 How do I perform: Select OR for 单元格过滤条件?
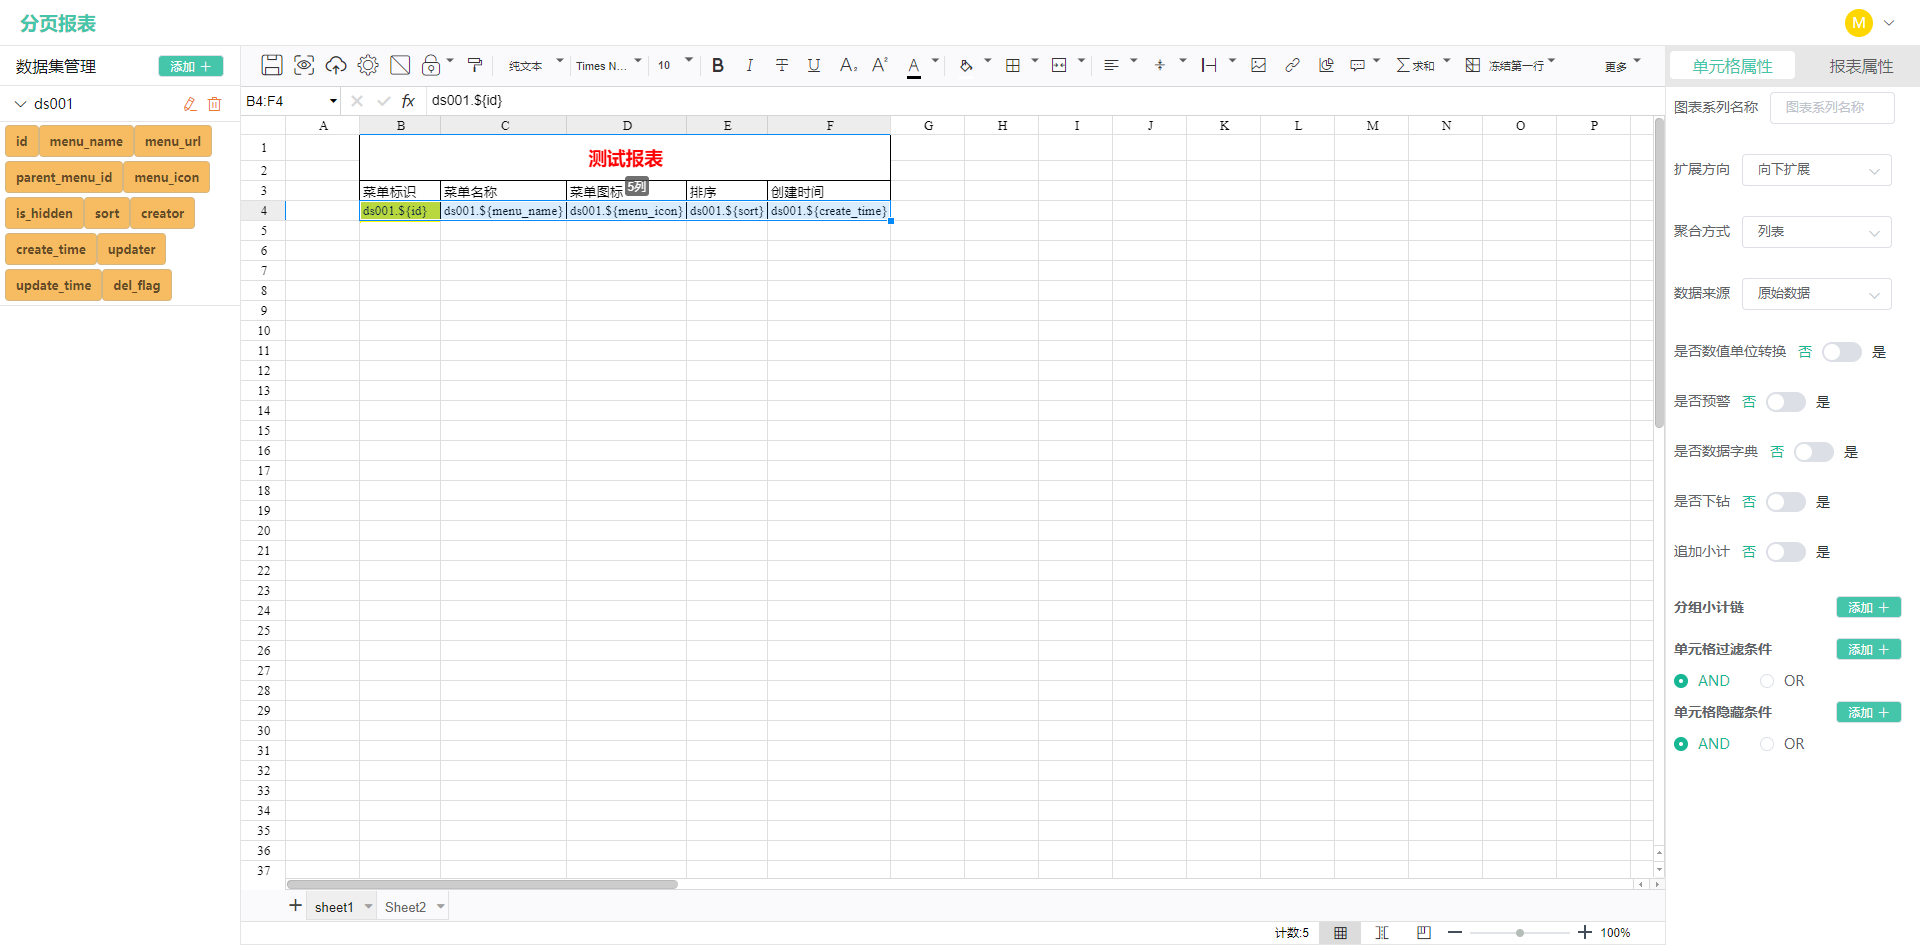click(1783, 681)
